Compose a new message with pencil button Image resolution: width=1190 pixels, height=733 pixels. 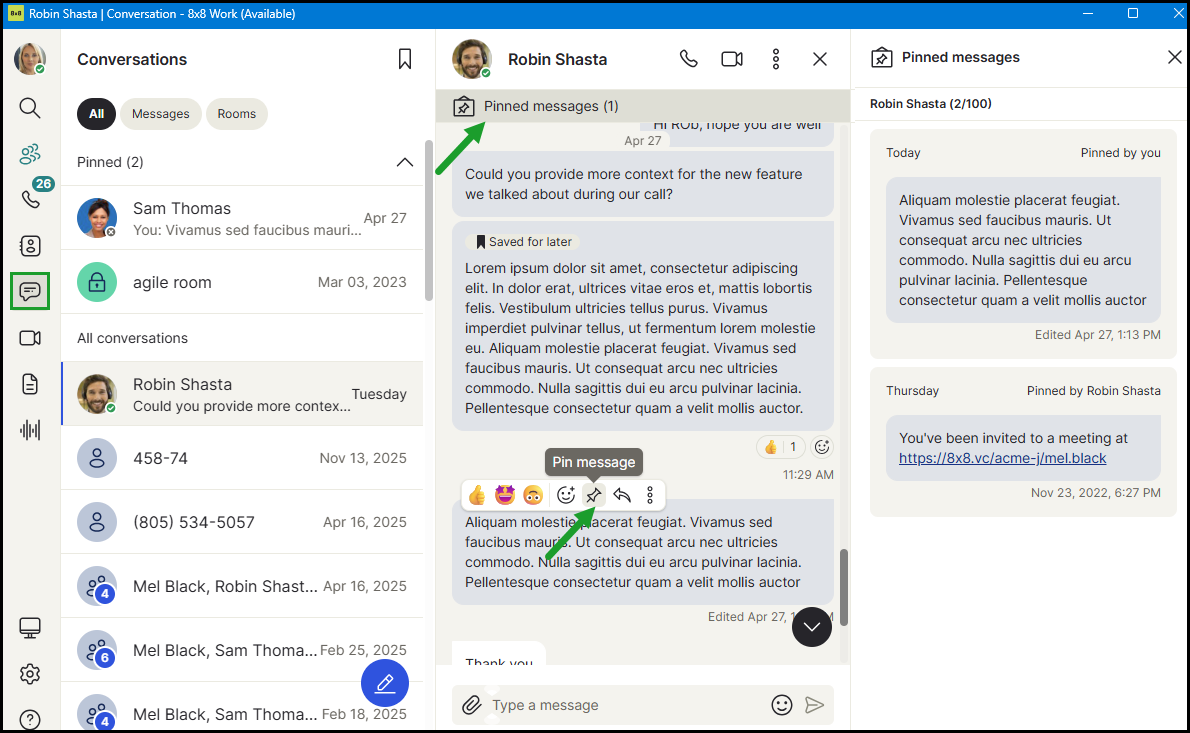tap(385, 683)
